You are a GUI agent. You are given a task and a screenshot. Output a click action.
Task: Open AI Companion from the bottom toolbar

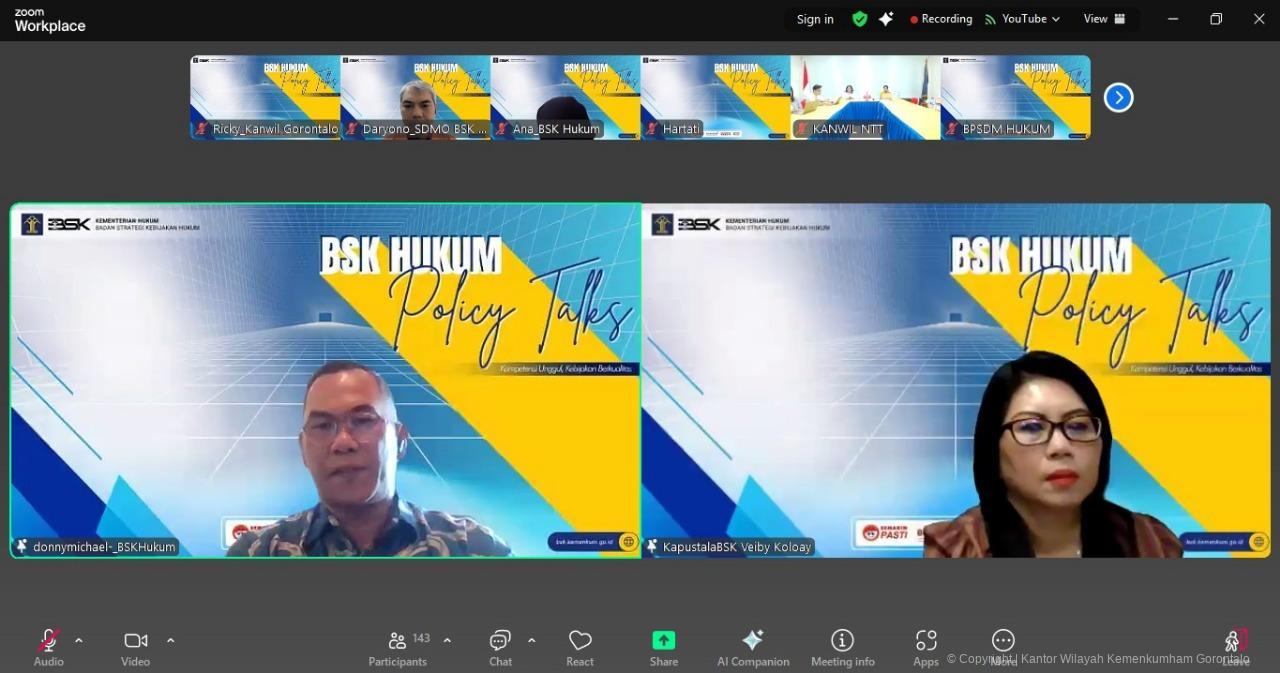[x=753, y=647]
